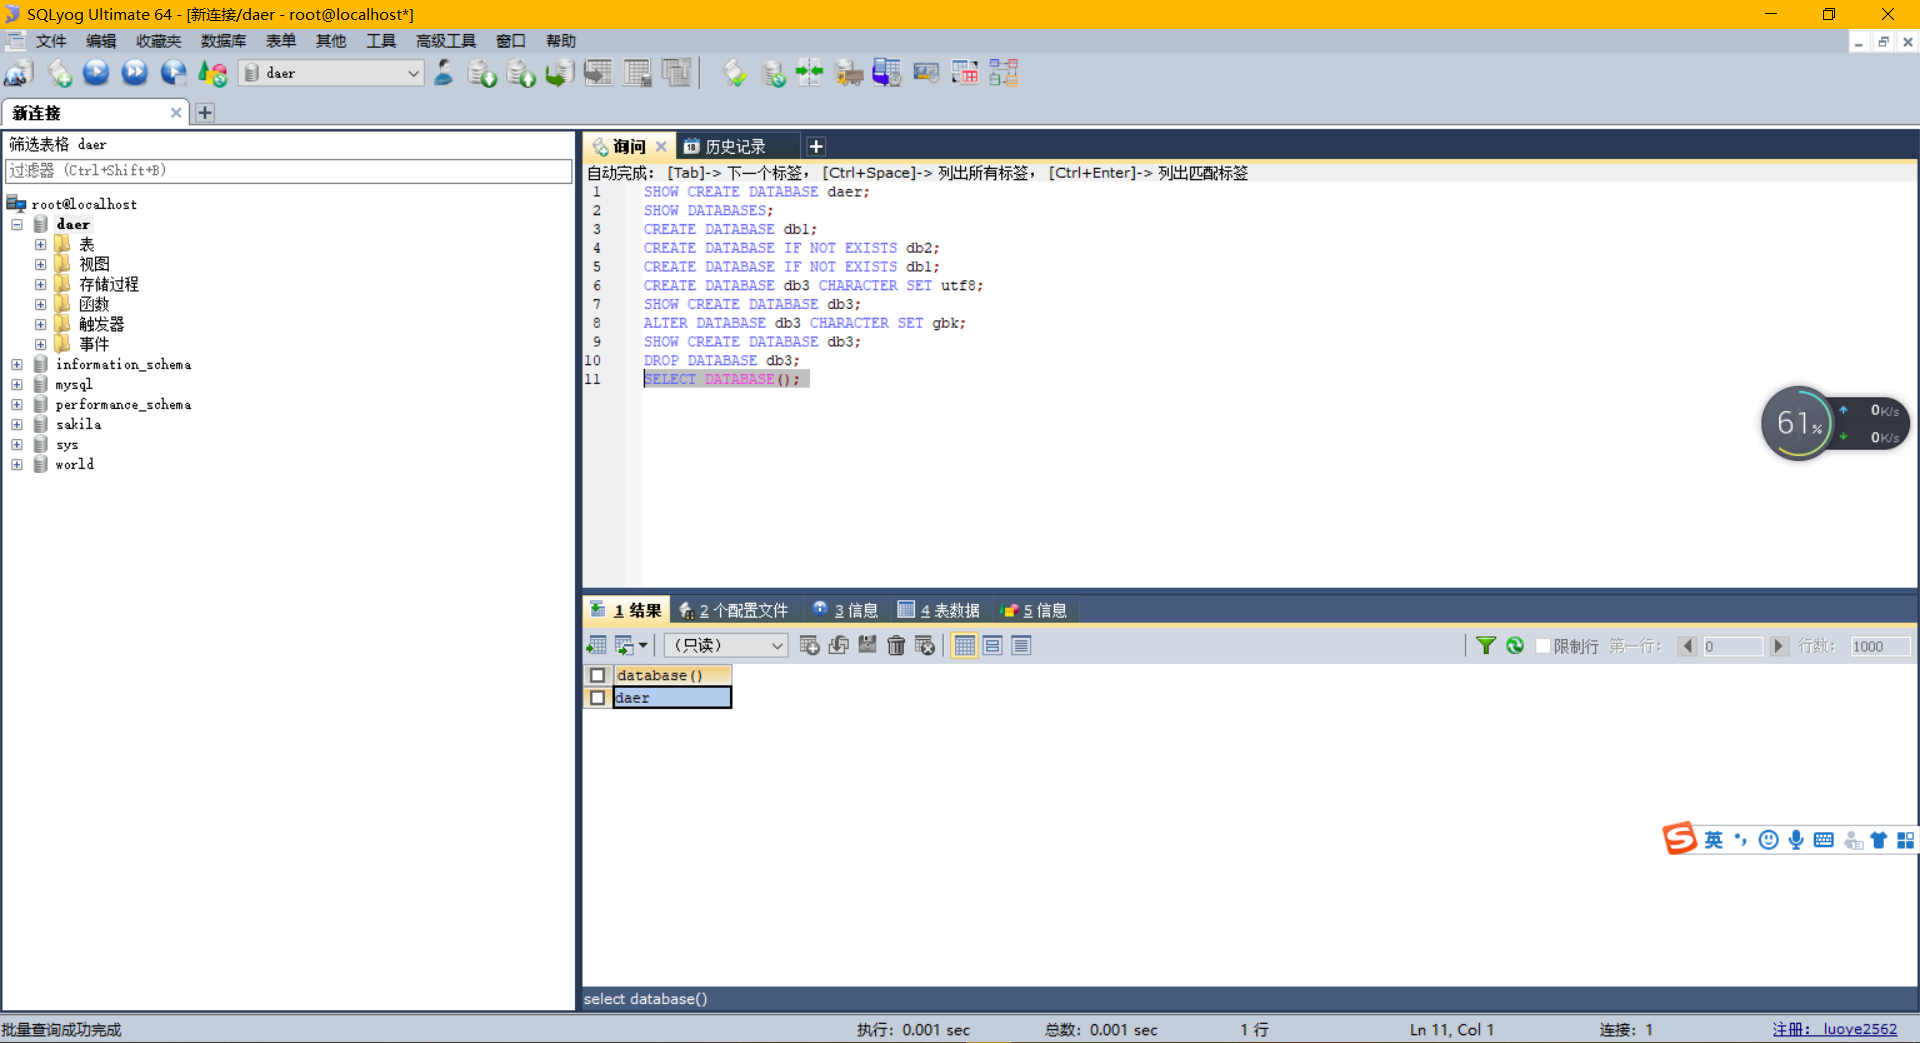Expand the 存储过程 folder
This screenshot has width=1920, height=1043.
[x=41, y=284]
